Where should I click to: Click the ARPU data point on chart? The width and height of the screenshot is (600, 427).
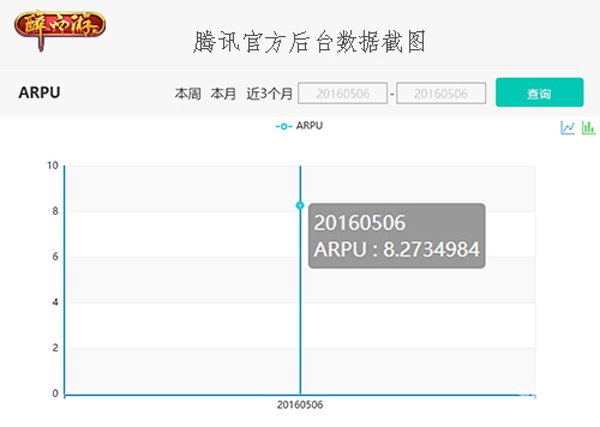point(300,205)
